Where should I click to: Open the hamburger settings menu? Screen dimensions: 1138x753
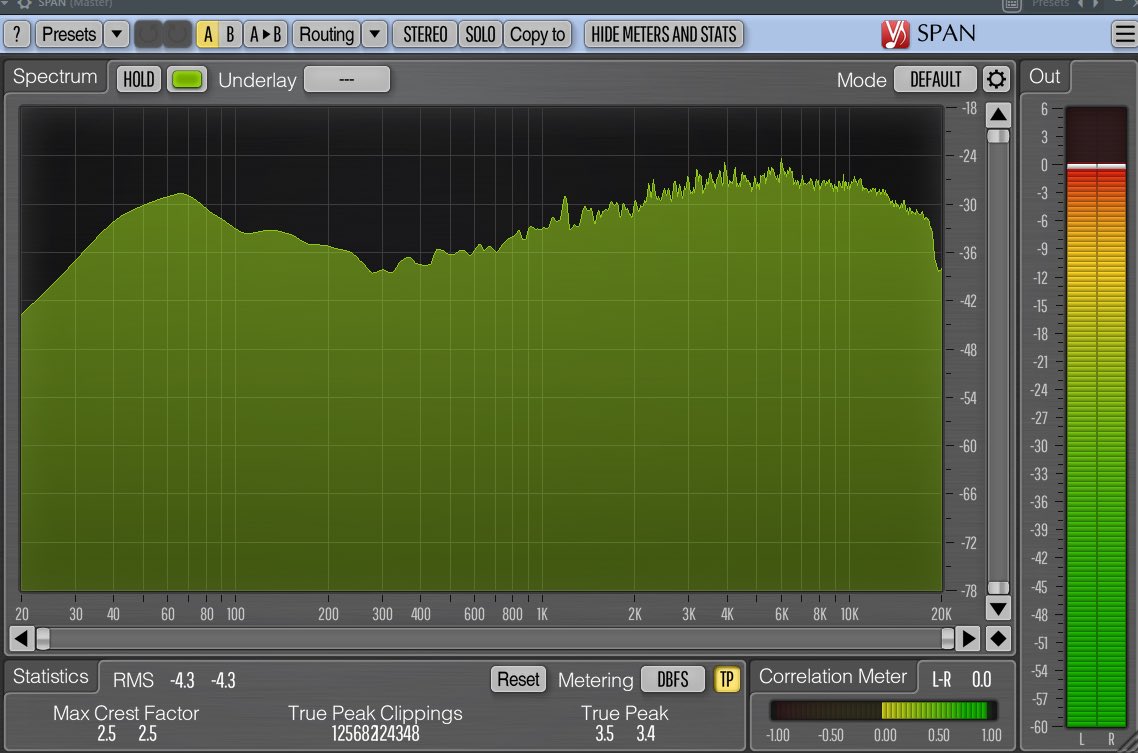coord(1124,34)
